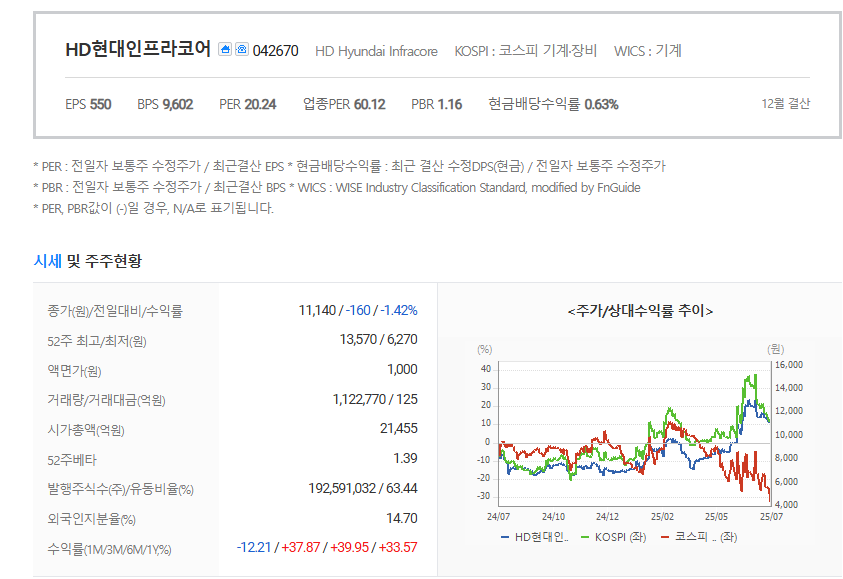Click the N/A로 표기됩니다 footnote

[x=153, y=208]
